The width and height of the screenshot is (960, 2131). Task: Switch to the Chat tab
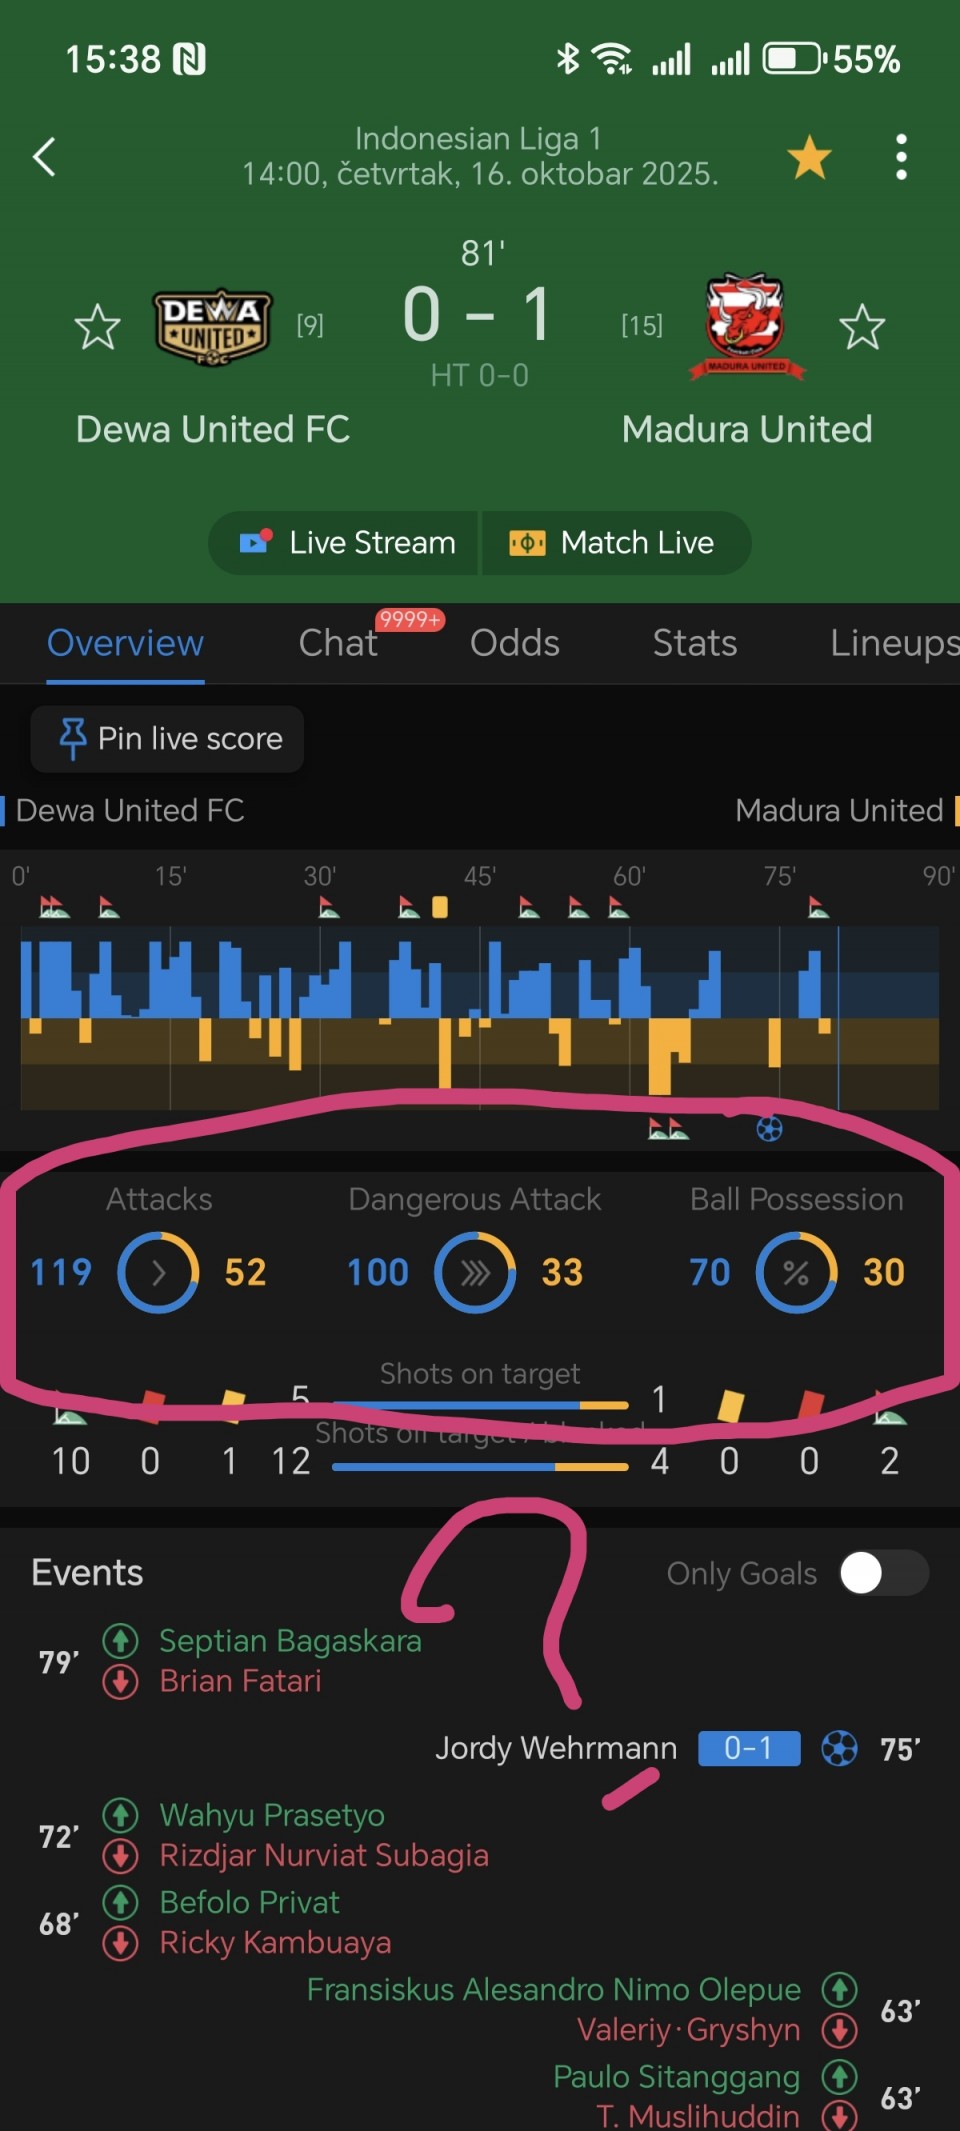pyautogui.click(x=338, y=643)
